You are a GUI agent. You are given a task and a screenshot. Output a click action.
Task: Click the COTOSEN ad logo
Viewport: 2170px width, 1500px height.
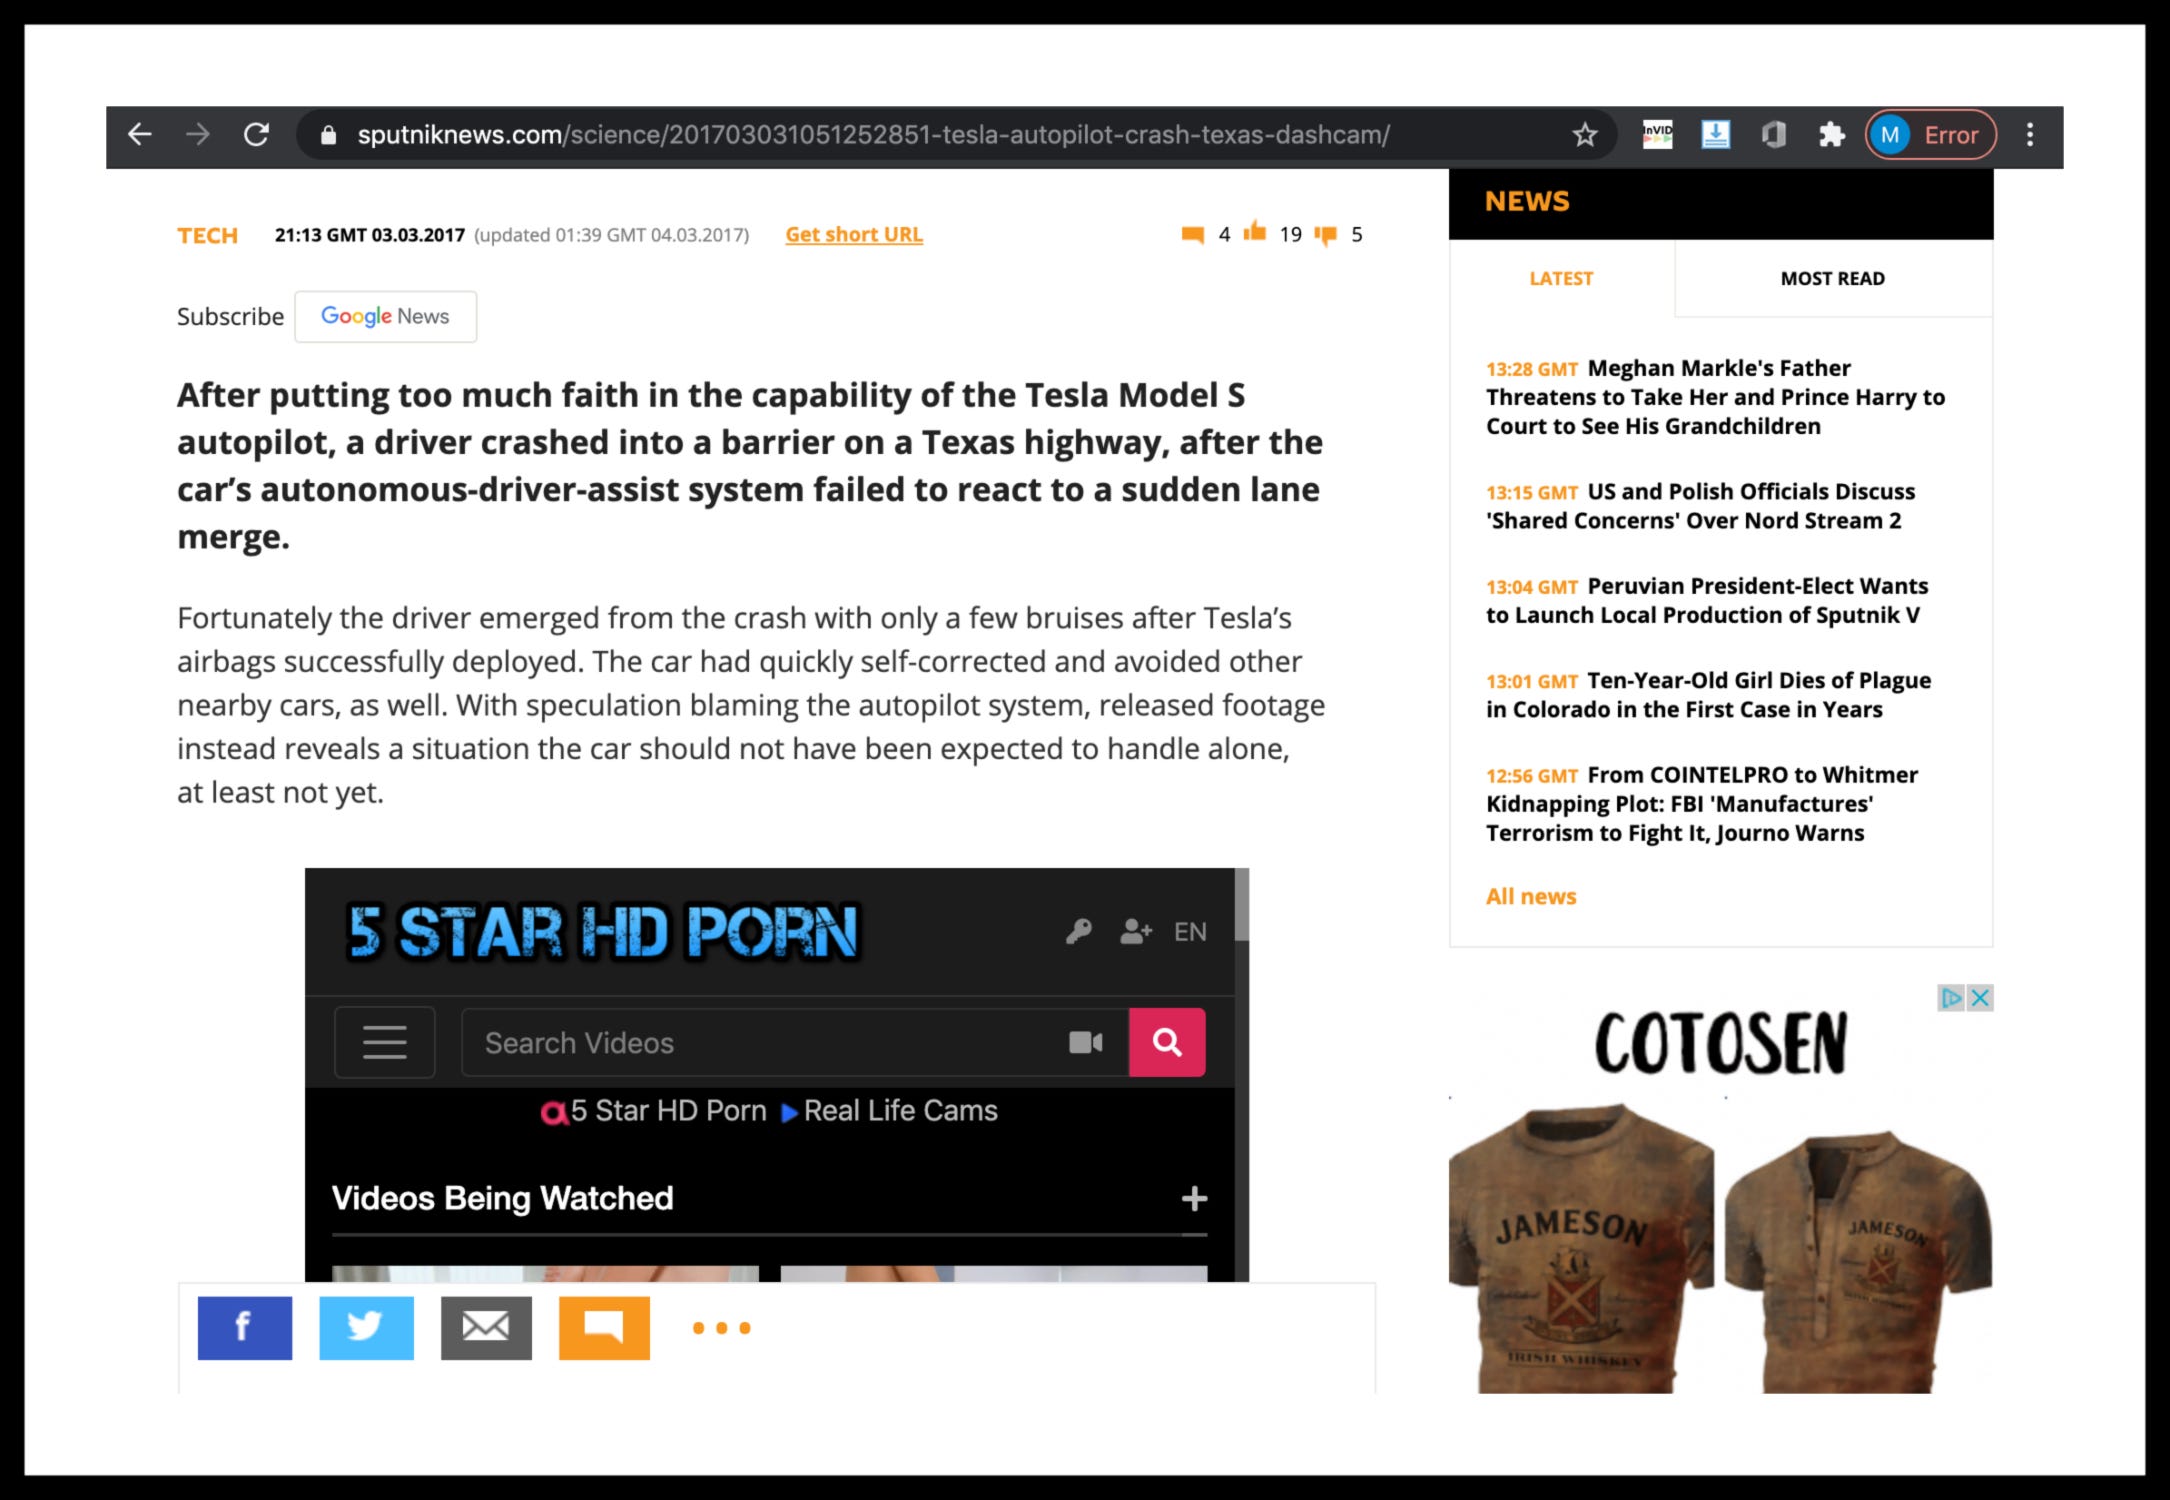1721,1044
